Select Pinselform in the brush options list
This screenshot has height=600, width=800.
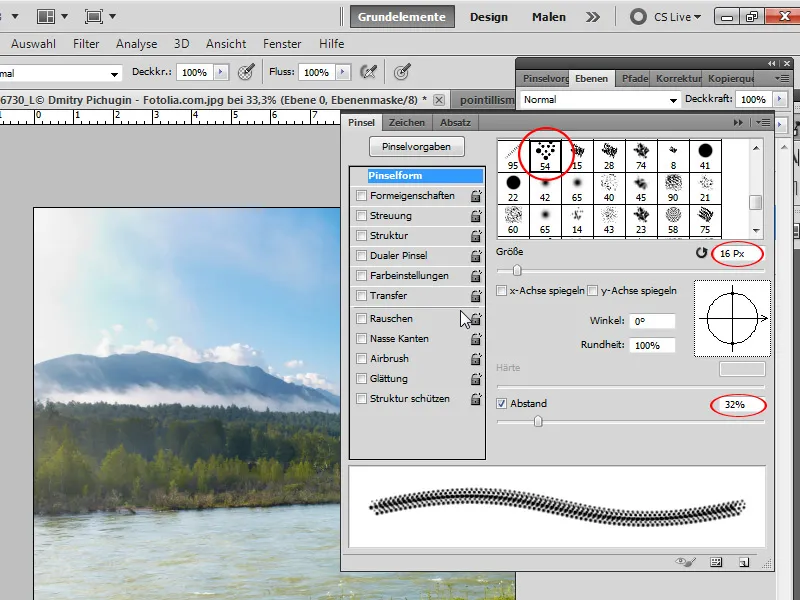(416, 176)
